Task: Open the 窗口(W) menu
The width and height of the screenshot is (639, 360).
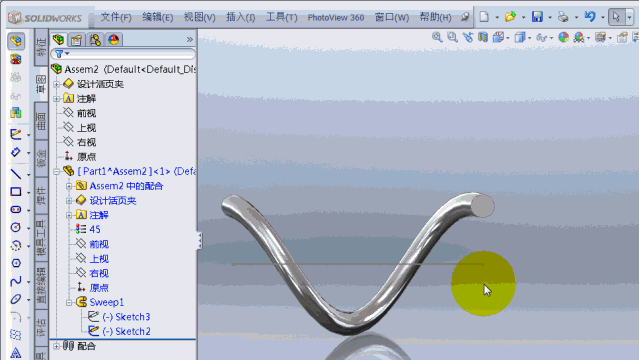Action: point(392,18)
